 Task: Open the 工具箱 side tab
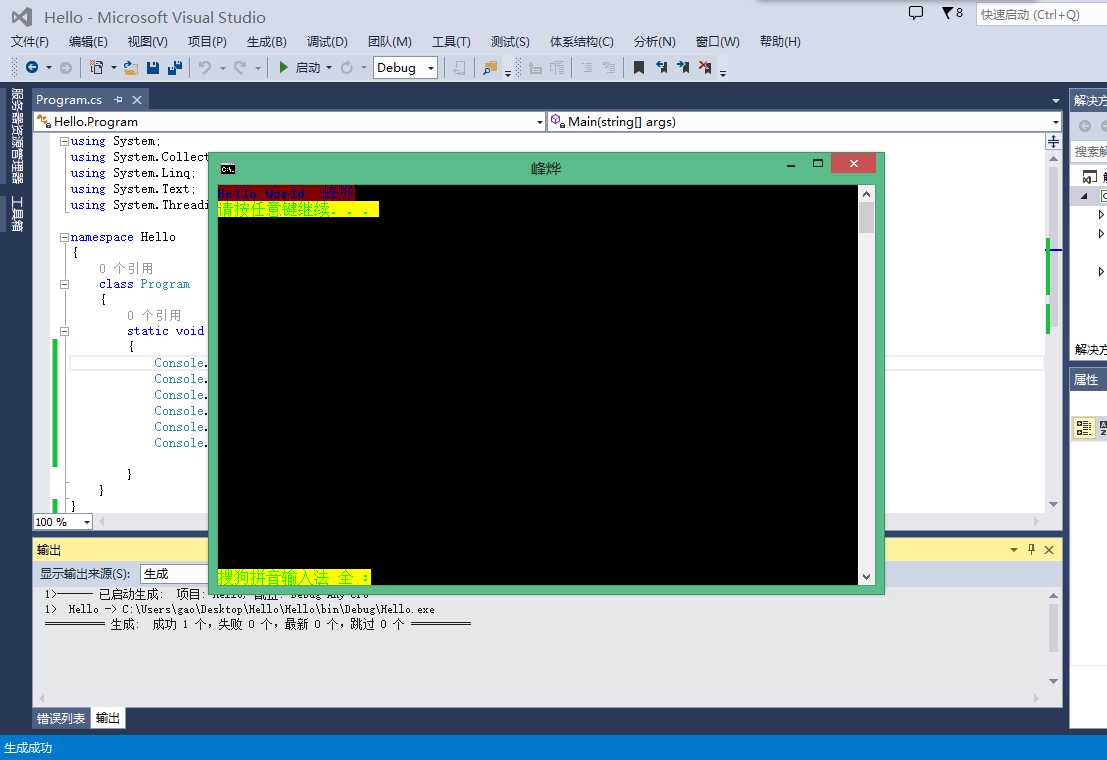pyautogui.click(x=17, y=214)
